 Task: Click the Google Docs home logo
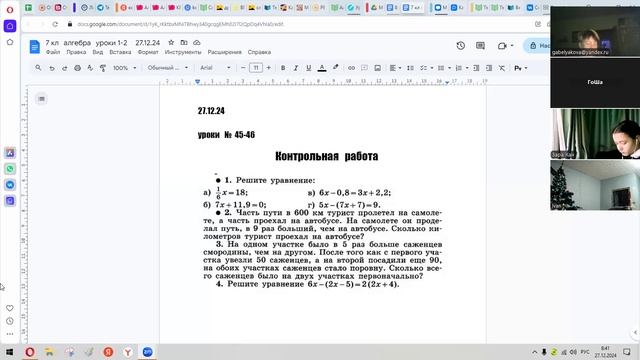[x=35, y=47]
